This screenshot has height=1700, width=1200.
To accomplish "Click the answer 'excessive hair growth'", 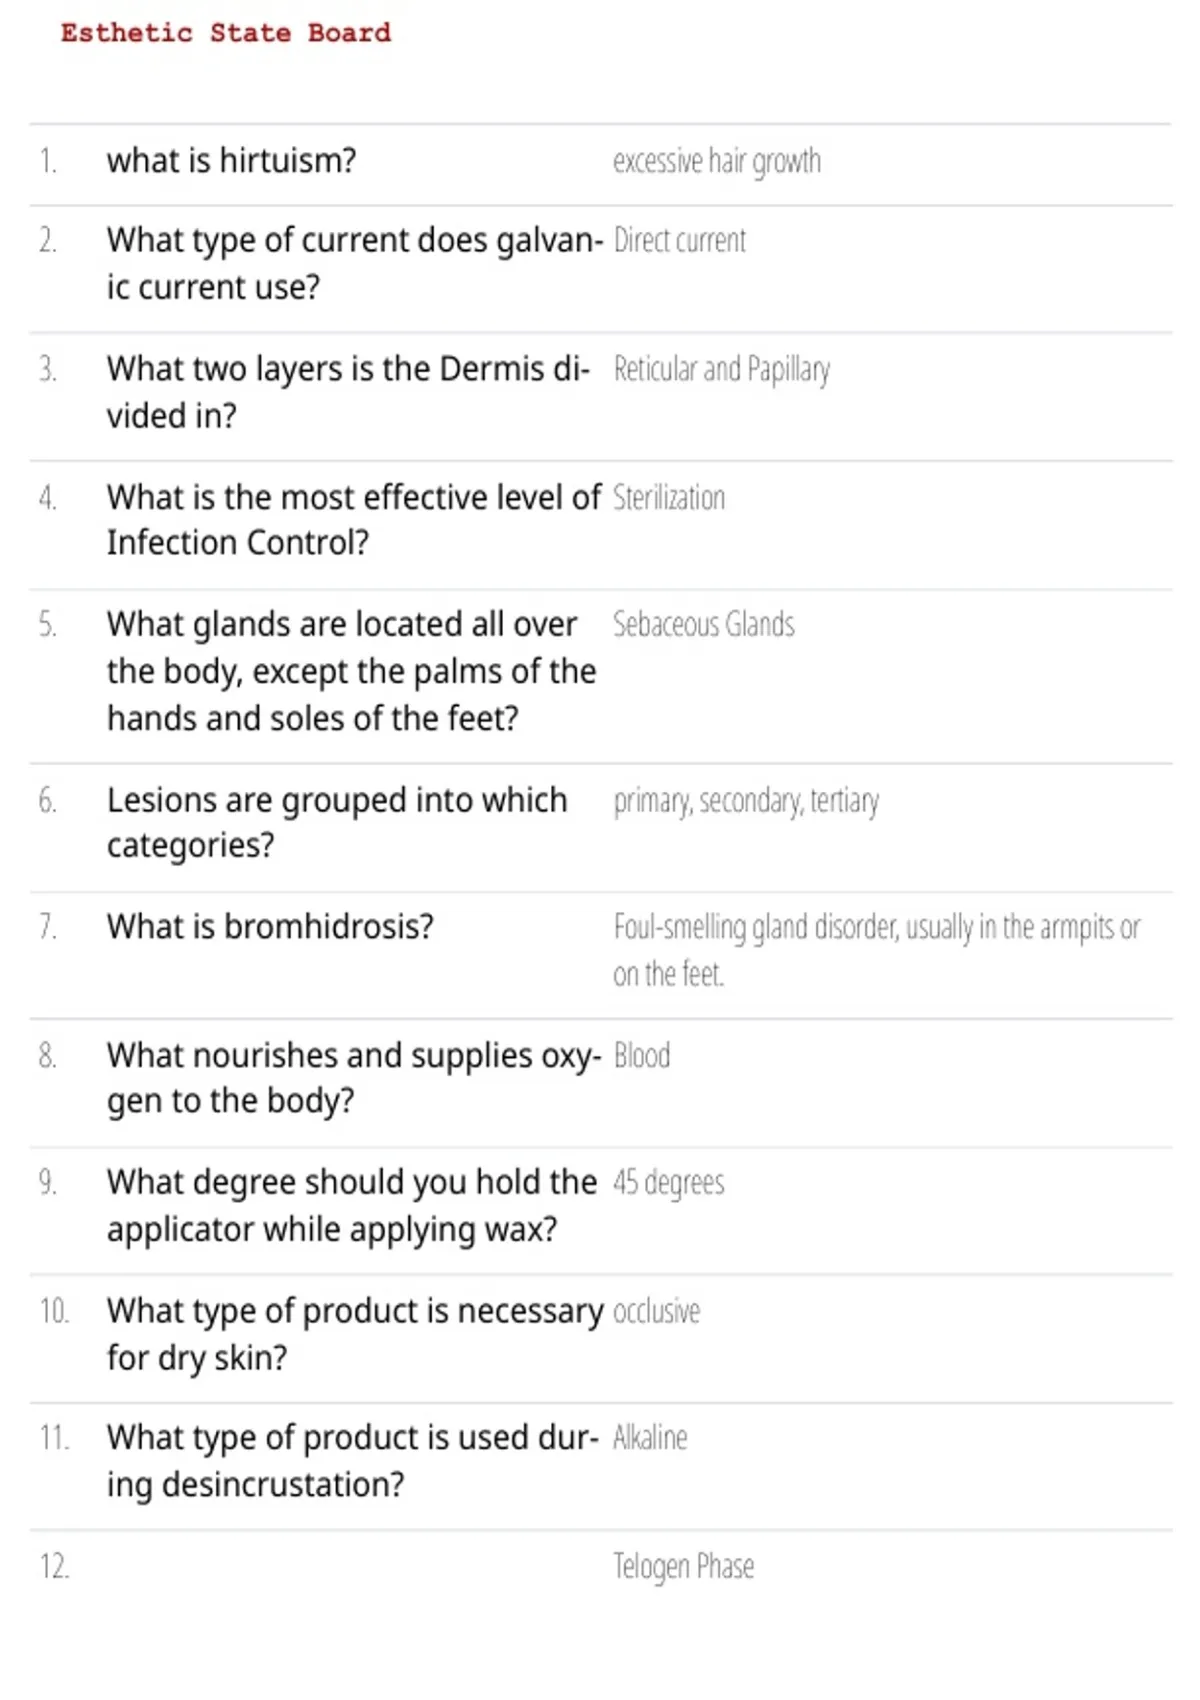I will pyautogui.click(x=717, y=161).
